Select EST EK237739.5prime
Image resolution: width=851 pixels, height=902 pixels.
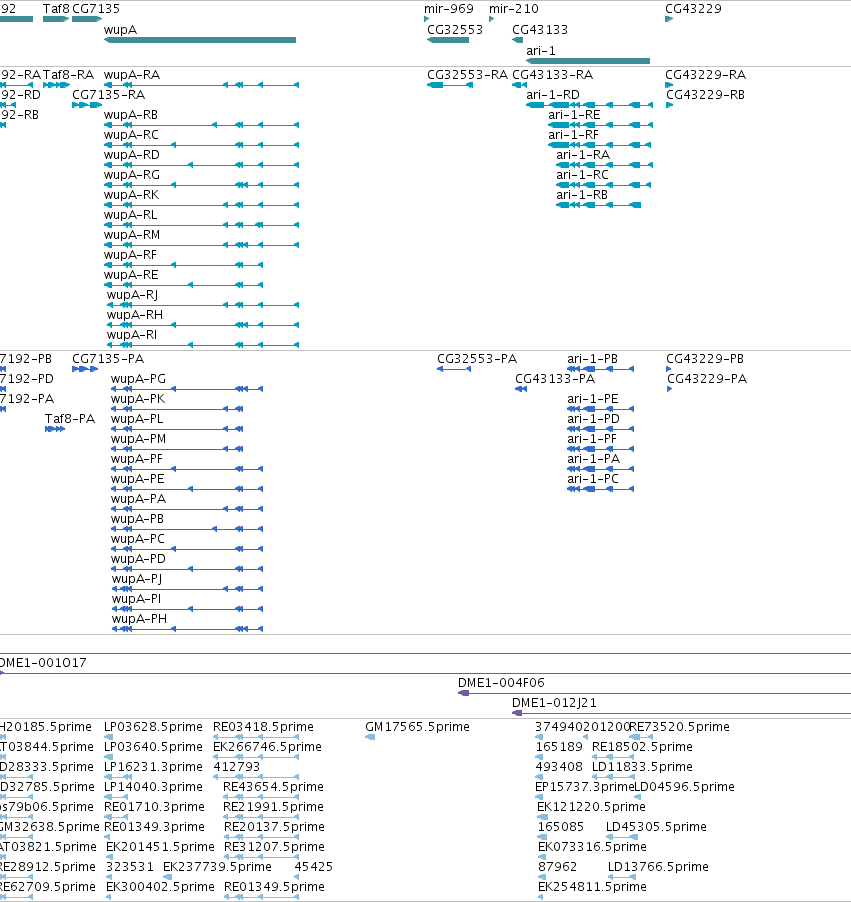click(x=217, y=866)
